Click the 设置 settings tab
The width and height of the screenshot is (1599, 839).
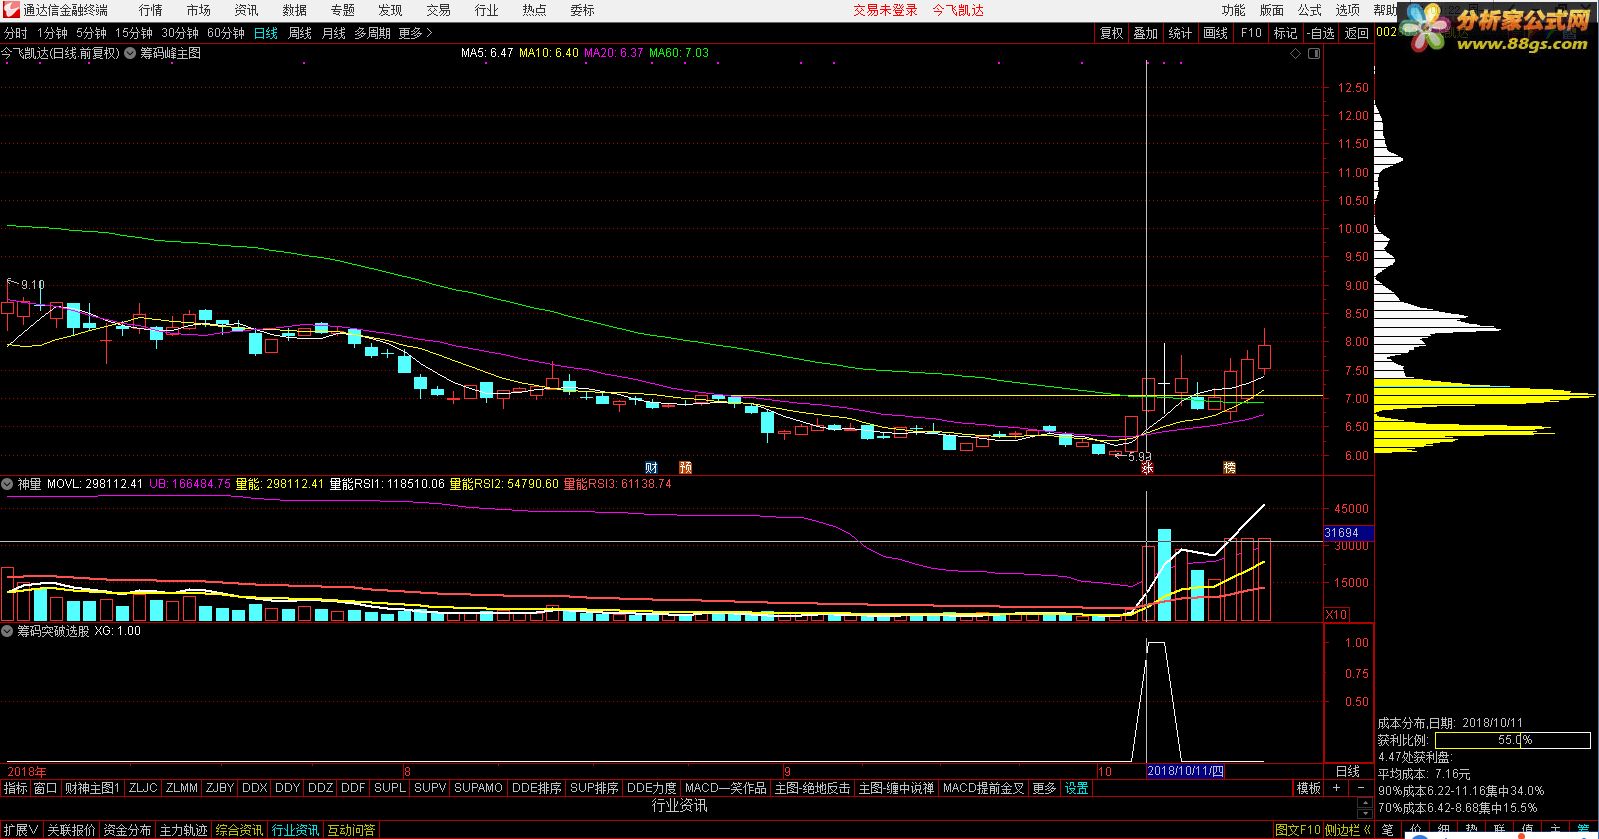click(x=1076, y=788)
